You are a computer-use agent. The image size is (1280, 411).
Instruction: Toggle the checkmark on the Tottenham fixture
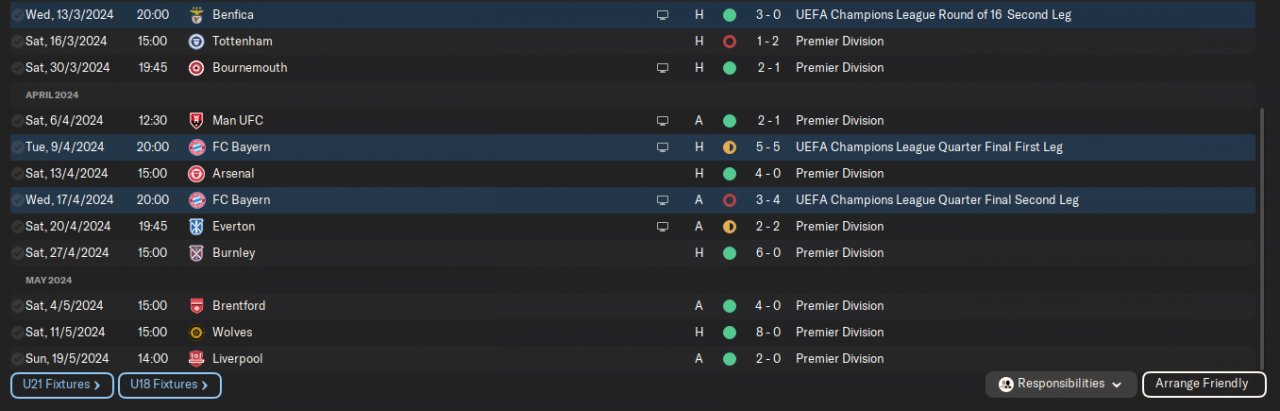click(x=17, y=42)
